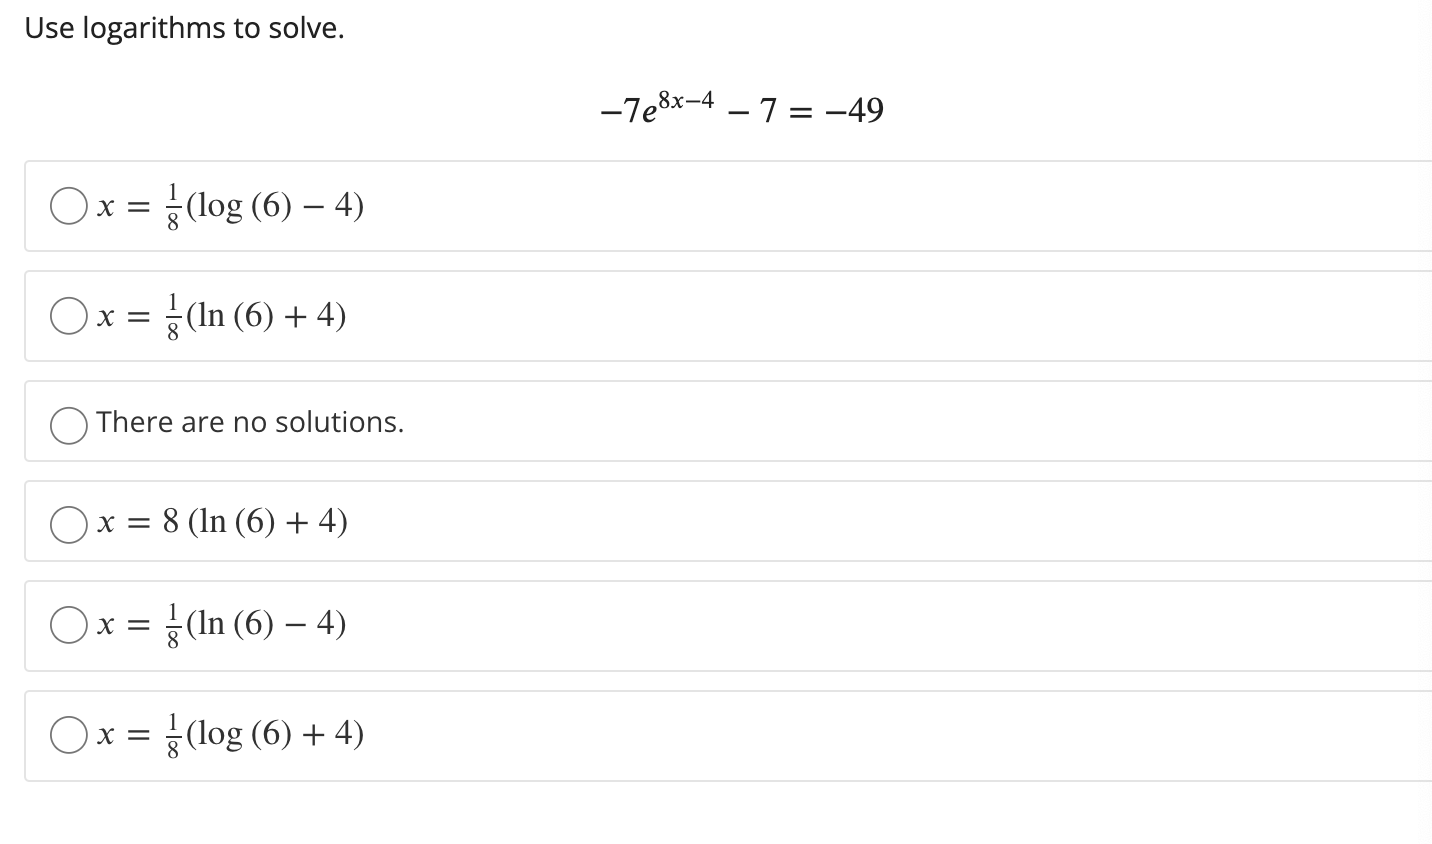Click the x = ⅛(ln(6) + 4) label text
Image resolution: width=1432 pixels, height=844 pixels.
click(x=220, y=316)
